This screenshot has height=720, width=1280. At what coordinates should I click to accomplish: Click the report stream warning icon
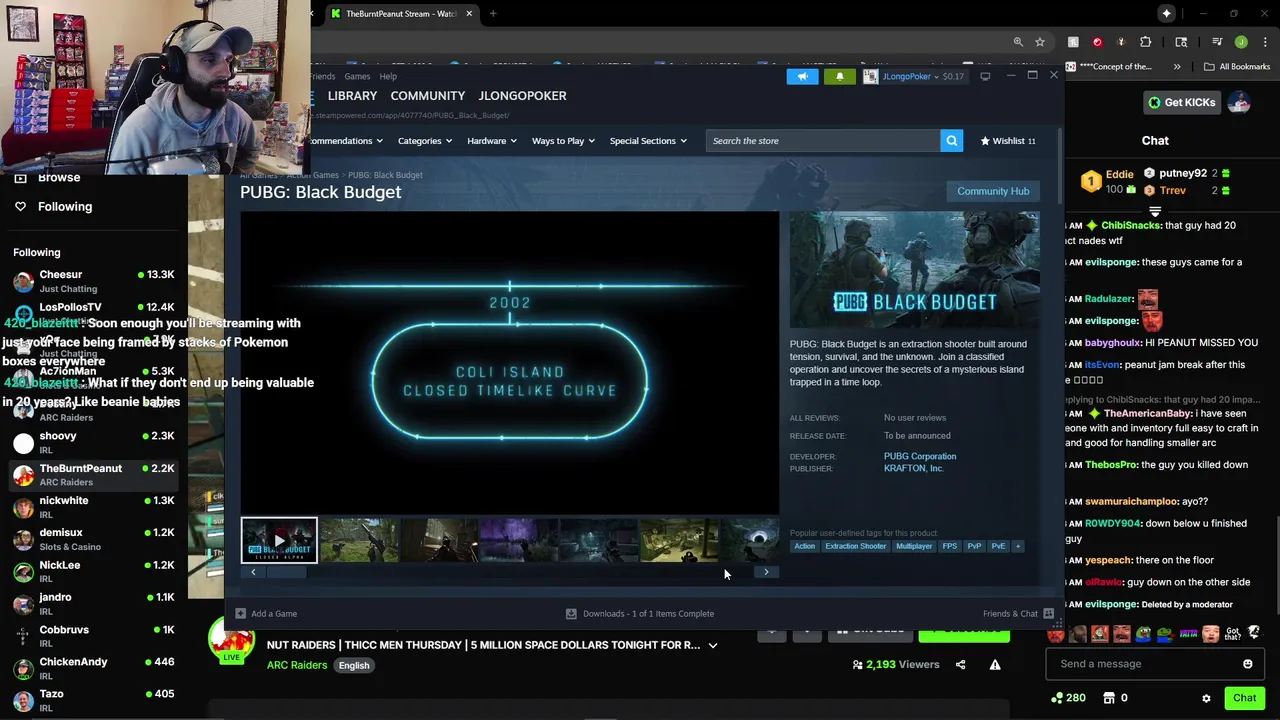click(x=995, y=664)
